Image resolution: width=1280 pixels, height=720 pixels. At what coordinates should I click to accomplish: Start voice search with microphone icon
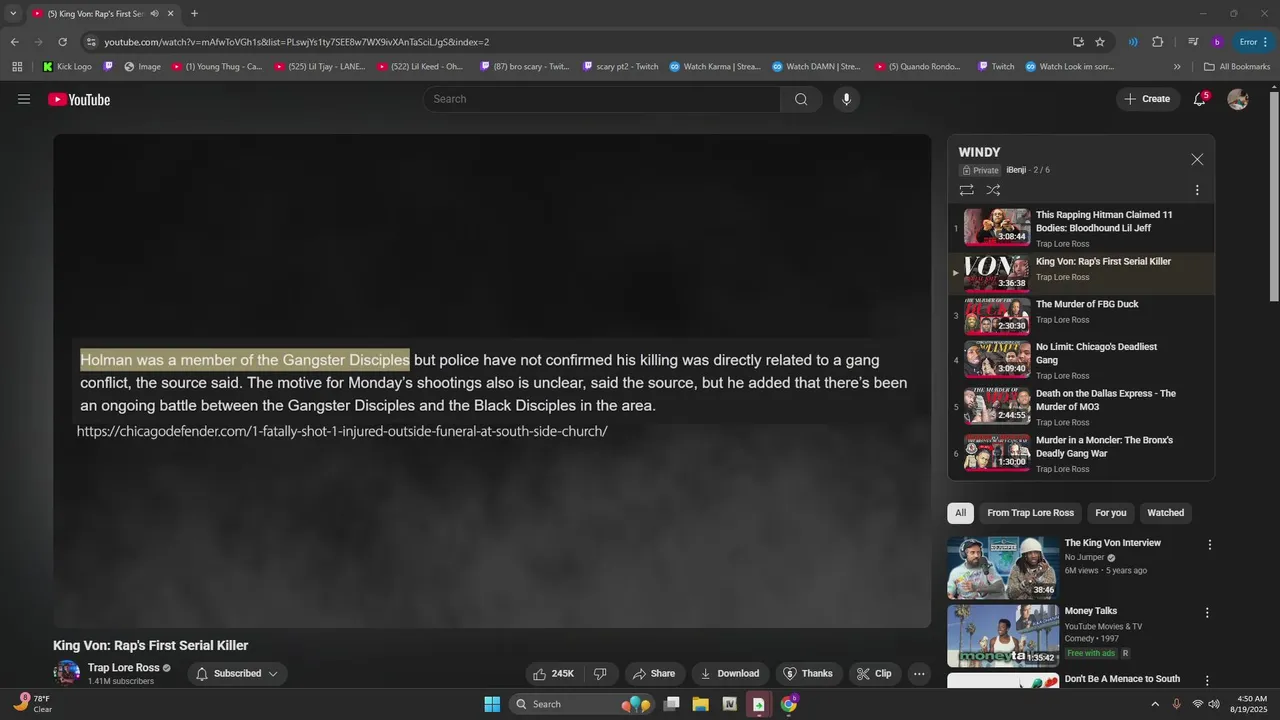coord(846,99)
